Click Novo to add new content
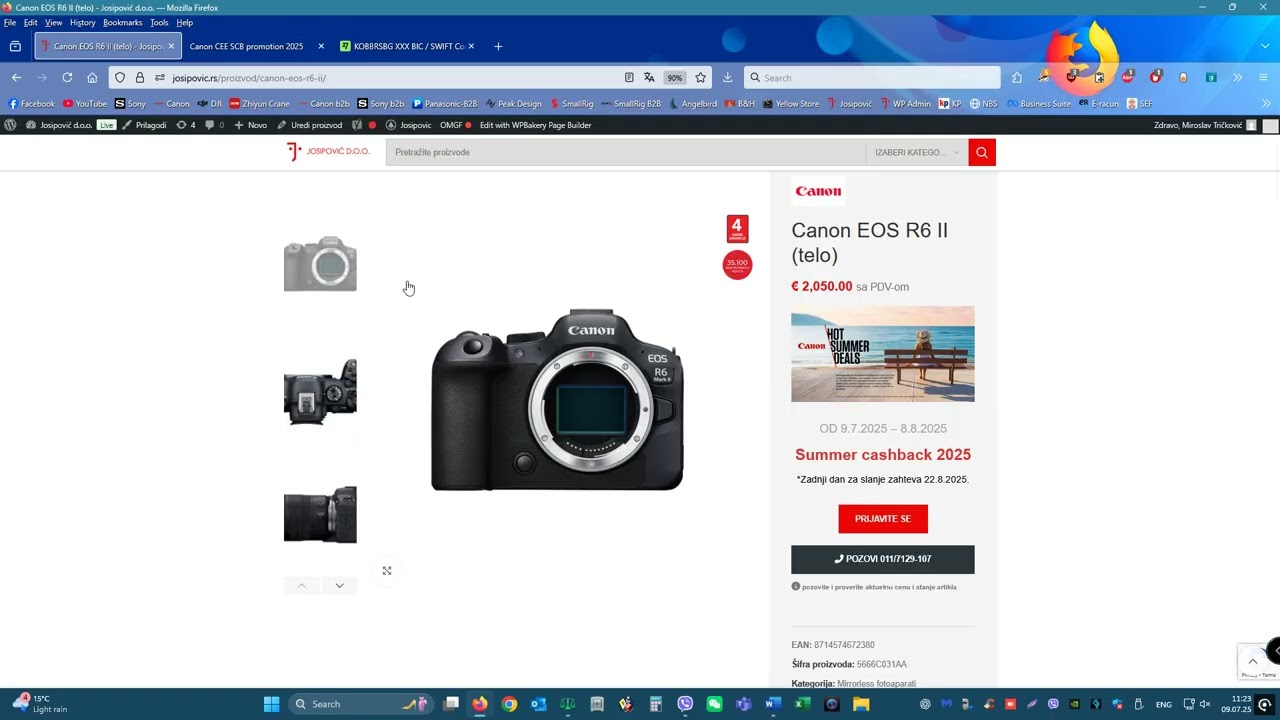The image size is (1280, 720). [251, 125]
